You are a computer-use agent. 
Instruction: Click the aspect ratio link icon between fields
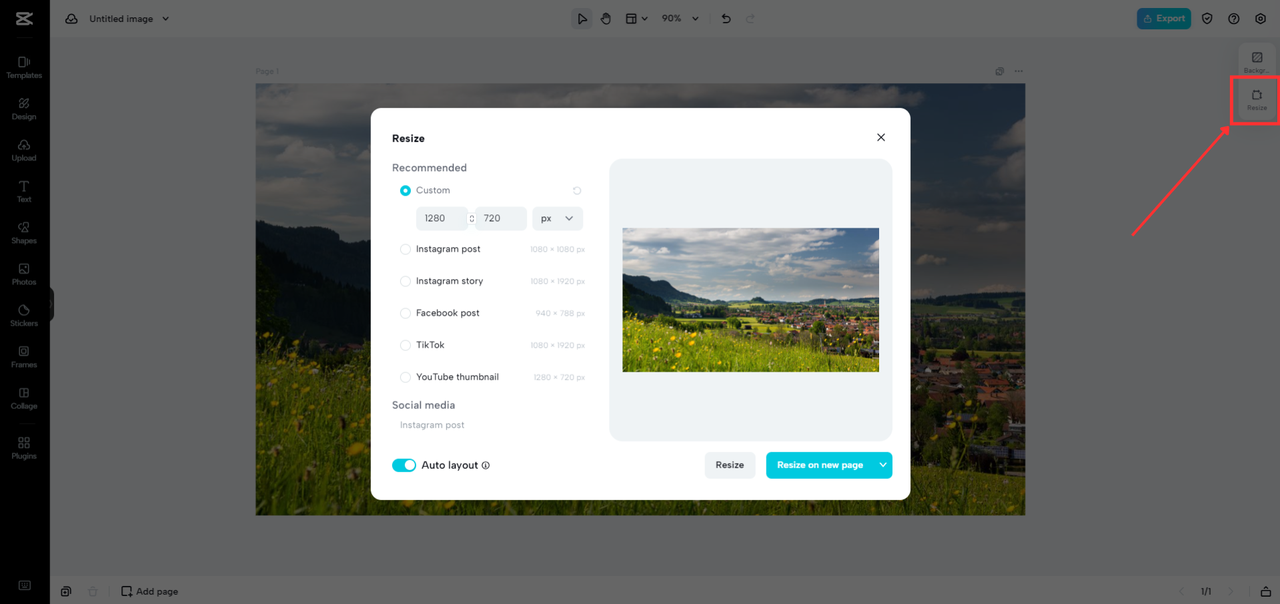(472, 218)
